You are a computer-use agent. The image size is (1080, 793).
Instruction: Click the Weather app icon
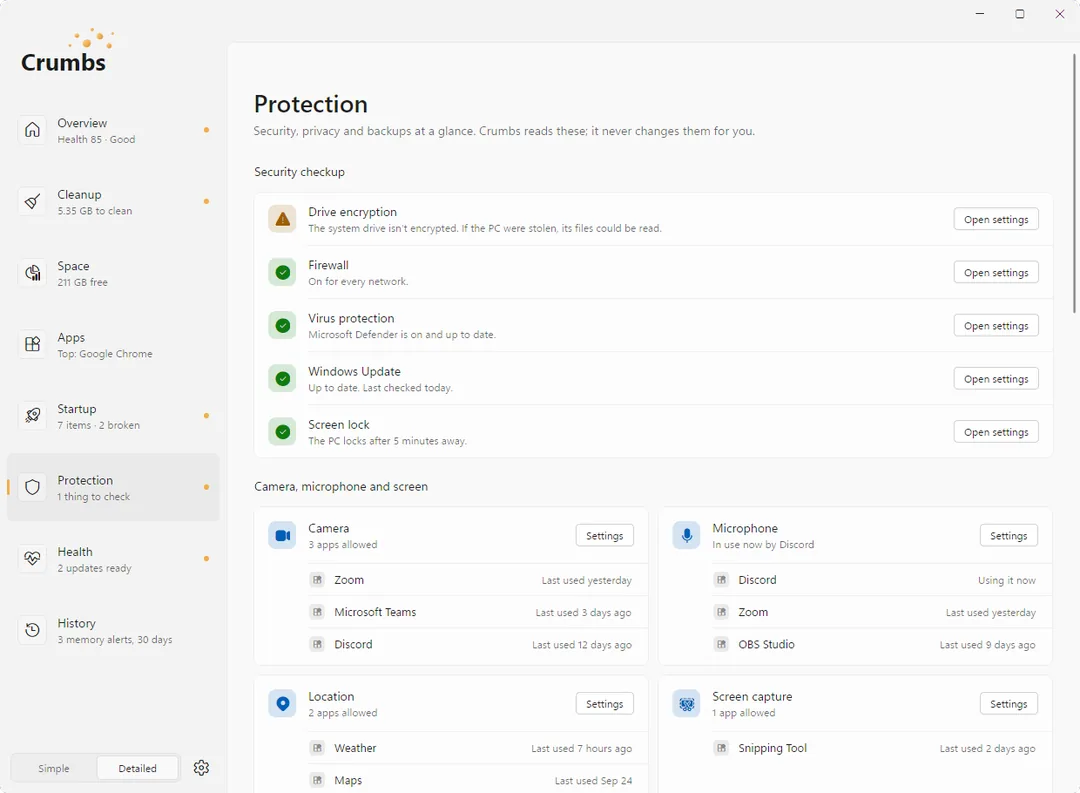click(317, 748)
